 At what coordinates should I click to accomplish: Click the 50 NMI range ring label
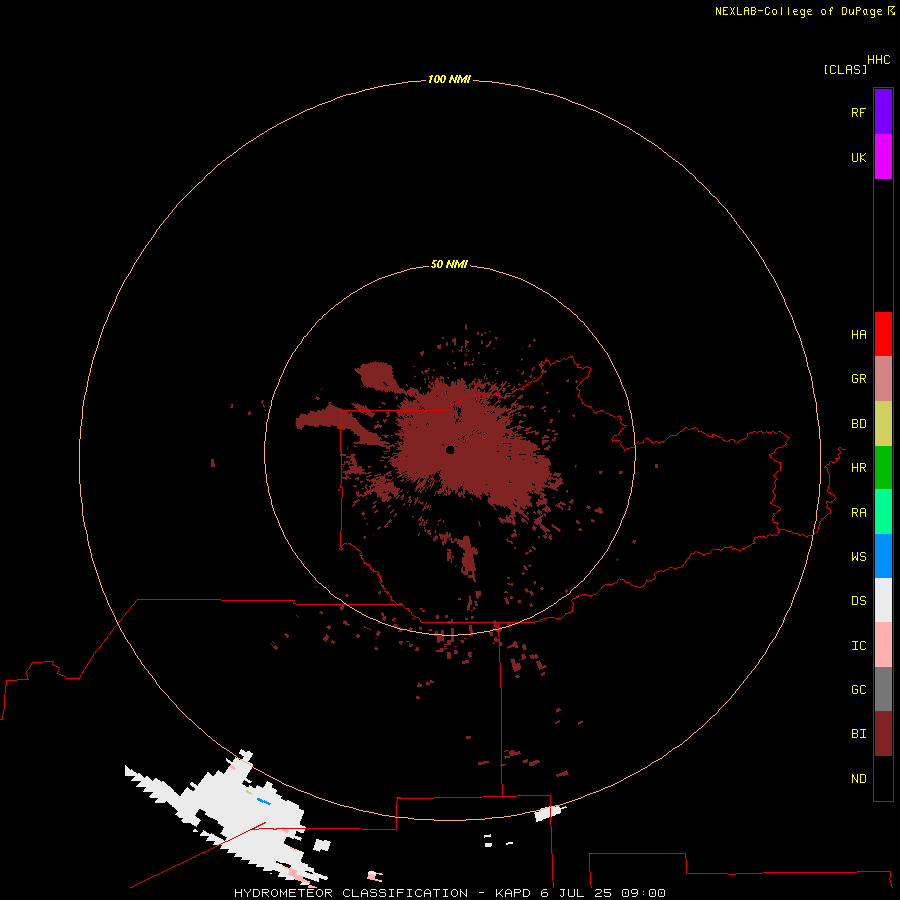point(449,264)
